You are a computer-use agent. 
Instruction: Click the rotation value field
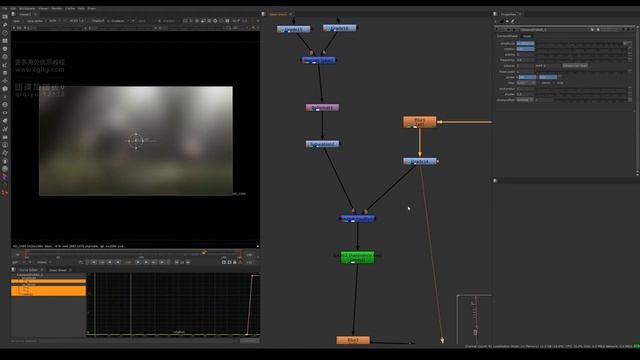[525, 49]
